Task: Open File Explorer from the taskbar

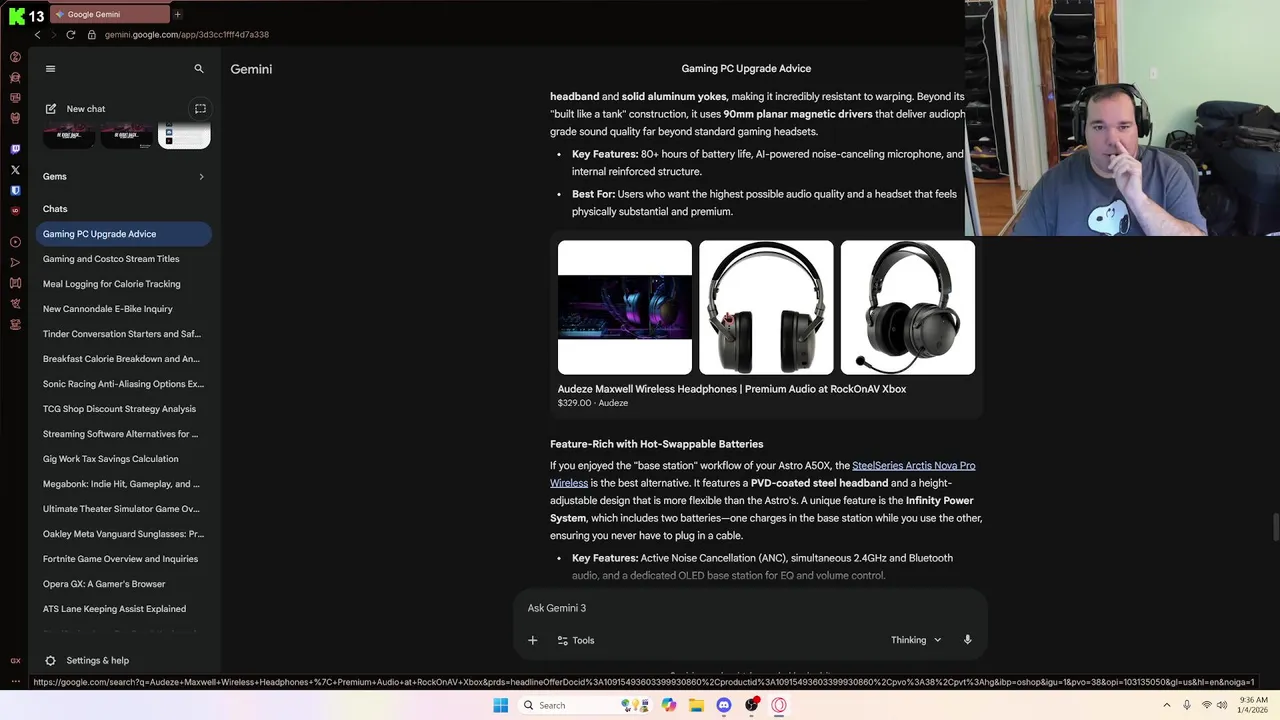Action: click(x=696, y=705)
